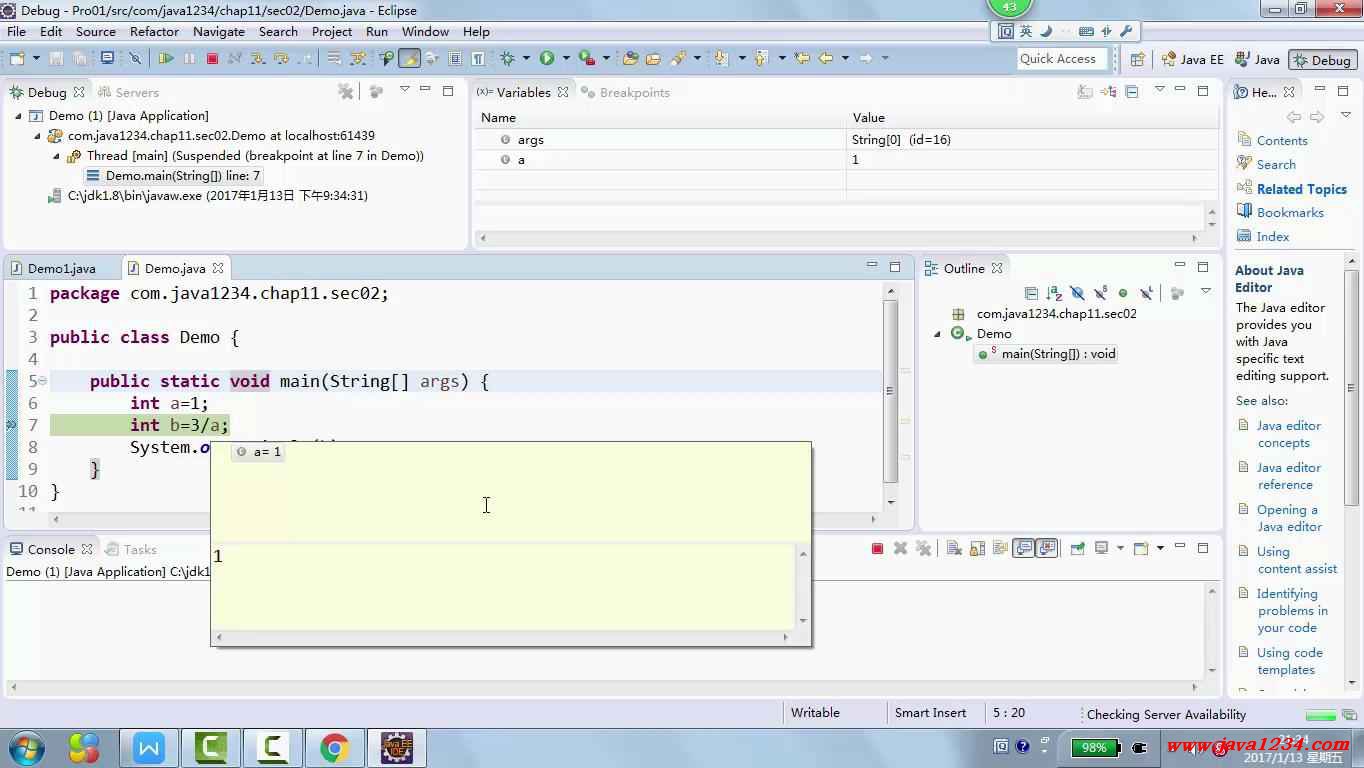Open the Java editor concepts link

pos(1288,434)
